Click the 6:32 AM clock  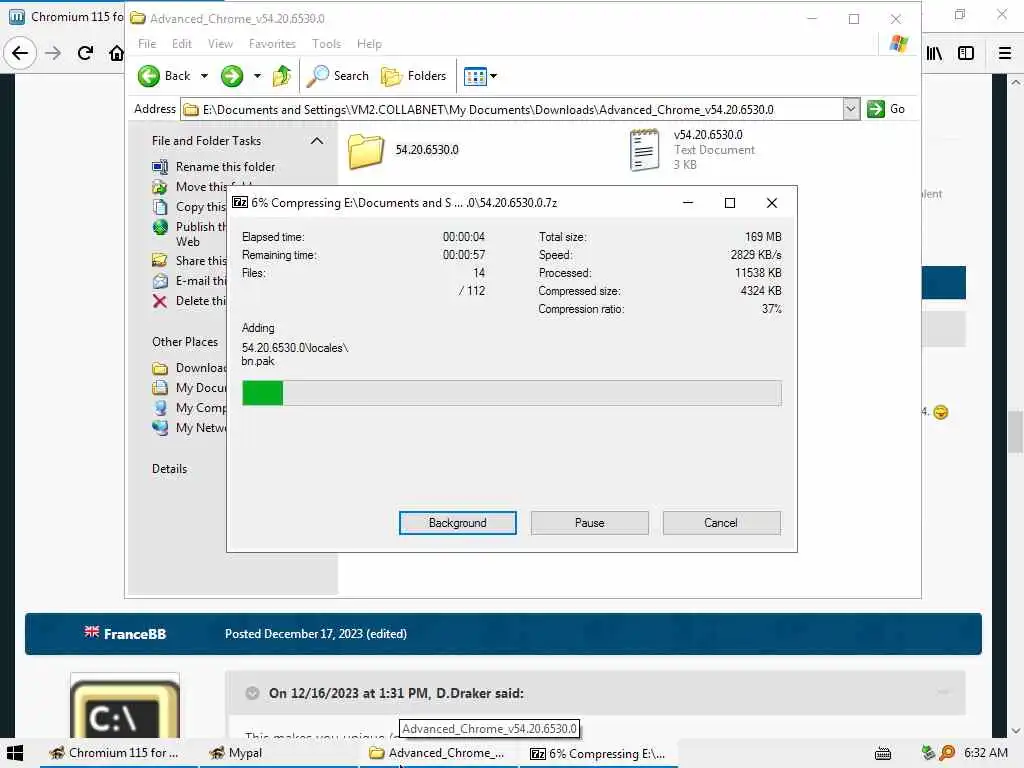tap(986, 753)
